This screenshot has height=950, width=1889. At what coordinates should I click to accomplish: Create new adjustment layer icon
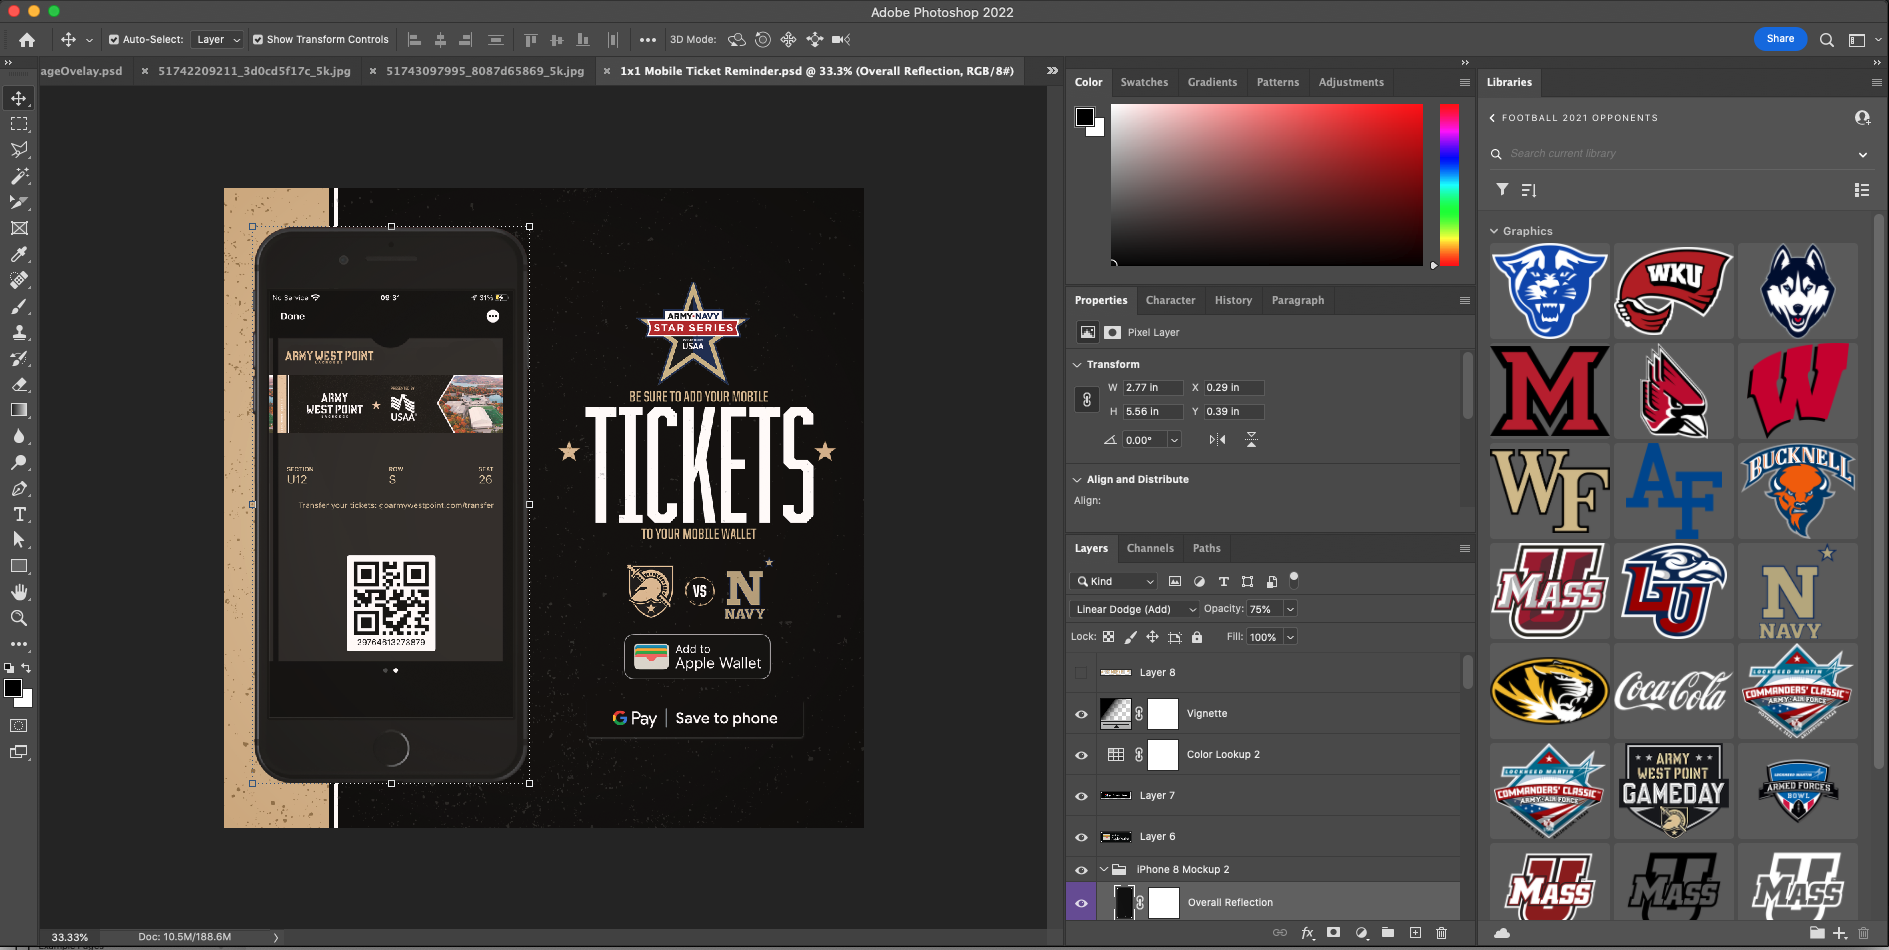(x=1361, y=932)
